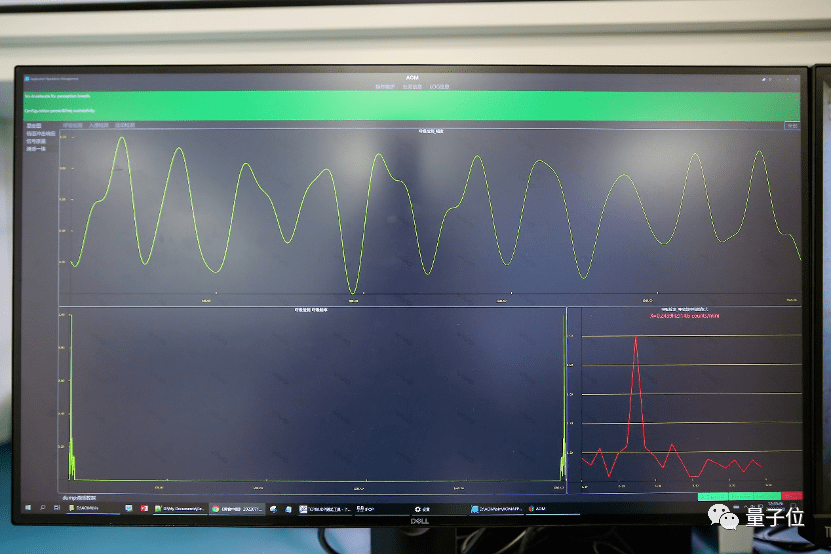Click the dump data label below charts
Screen dimensions: 832x554
[80, 498]
